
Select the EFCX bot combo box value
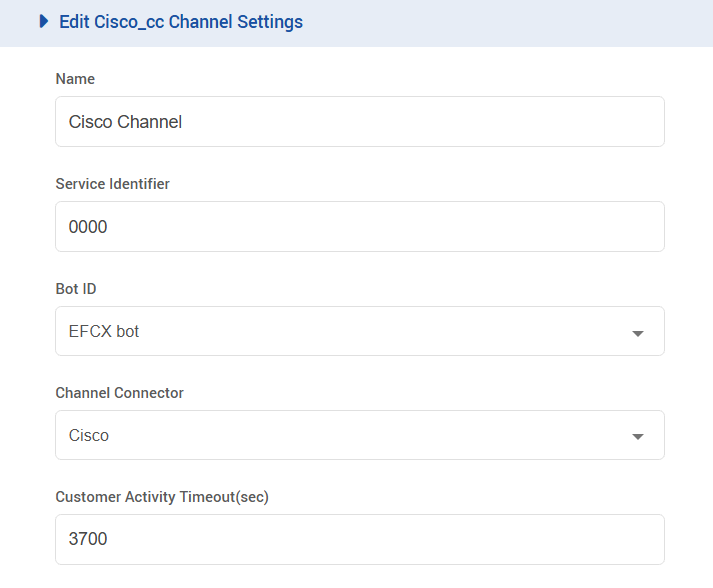point(104,331)
